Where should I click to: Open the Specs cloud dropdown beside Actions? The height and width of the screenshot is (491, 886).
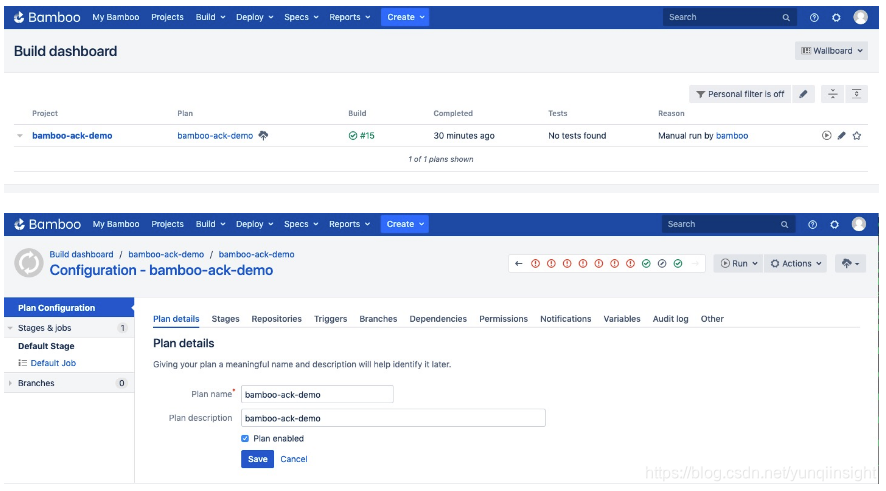pyautogui.click(x=850, y=263)
